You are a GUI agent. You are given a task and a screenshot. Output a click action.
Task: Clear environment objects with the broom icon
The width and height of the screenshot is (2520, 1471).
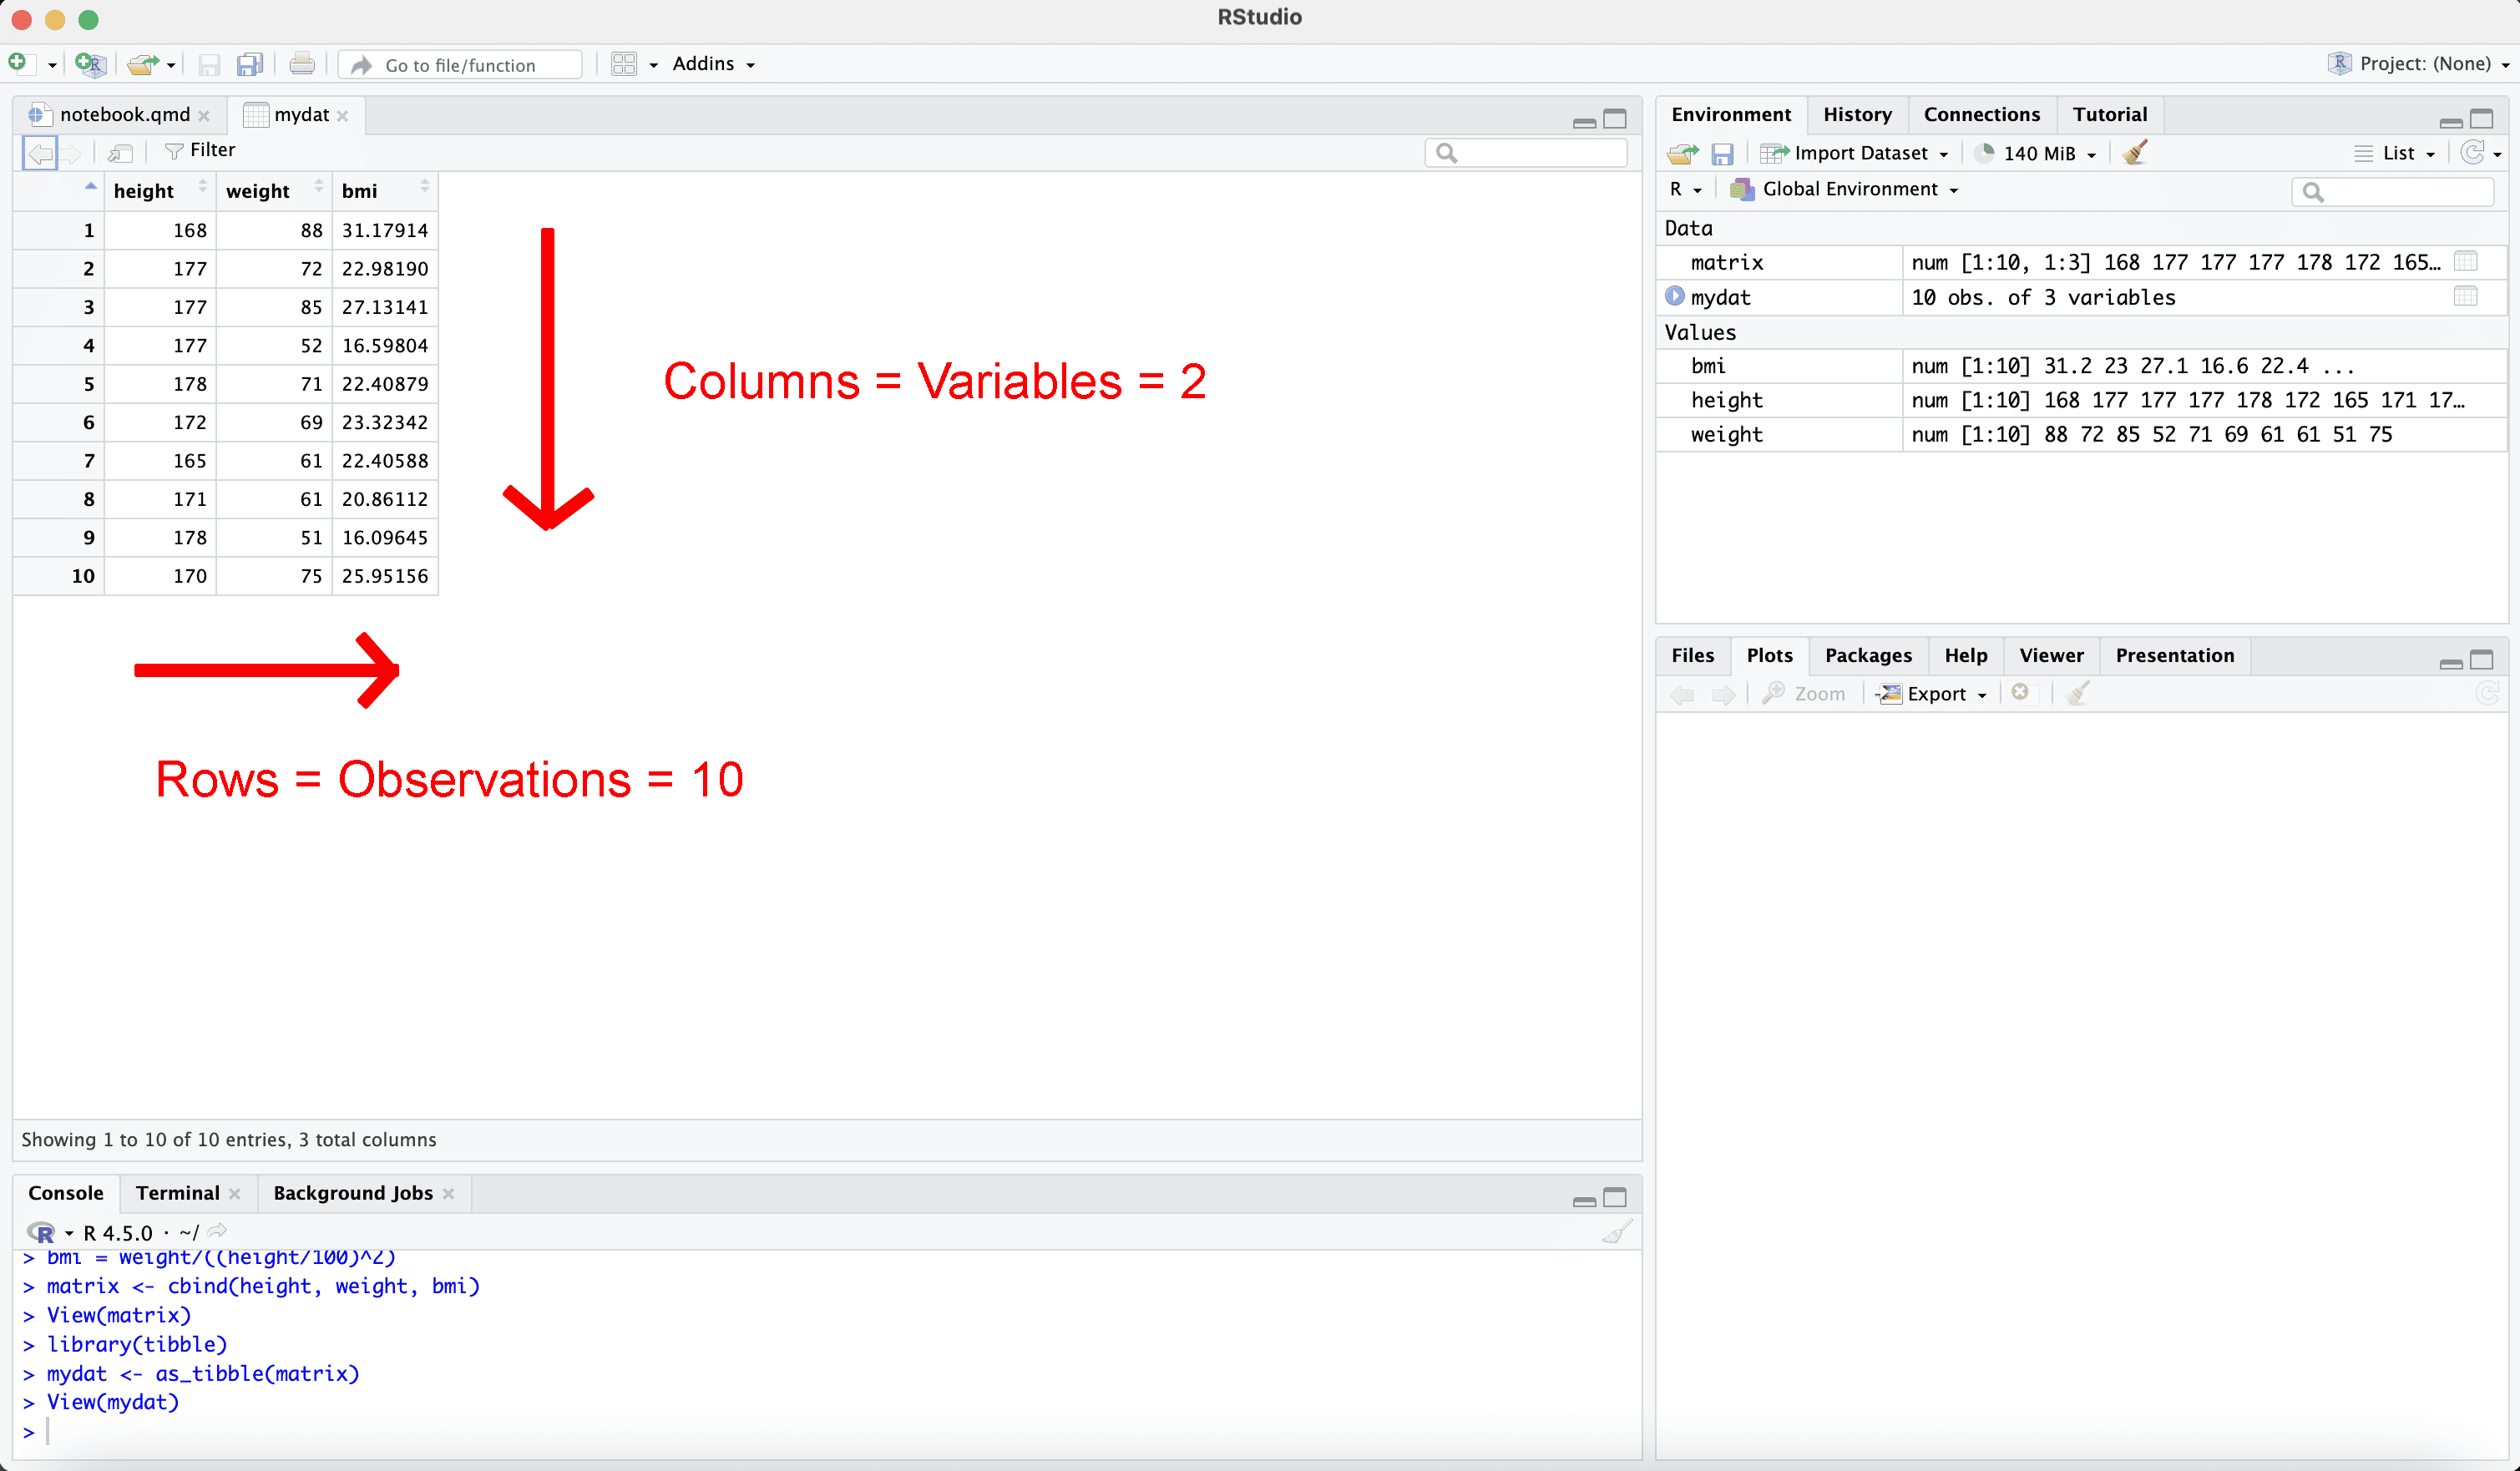(x=2135, y=153)
